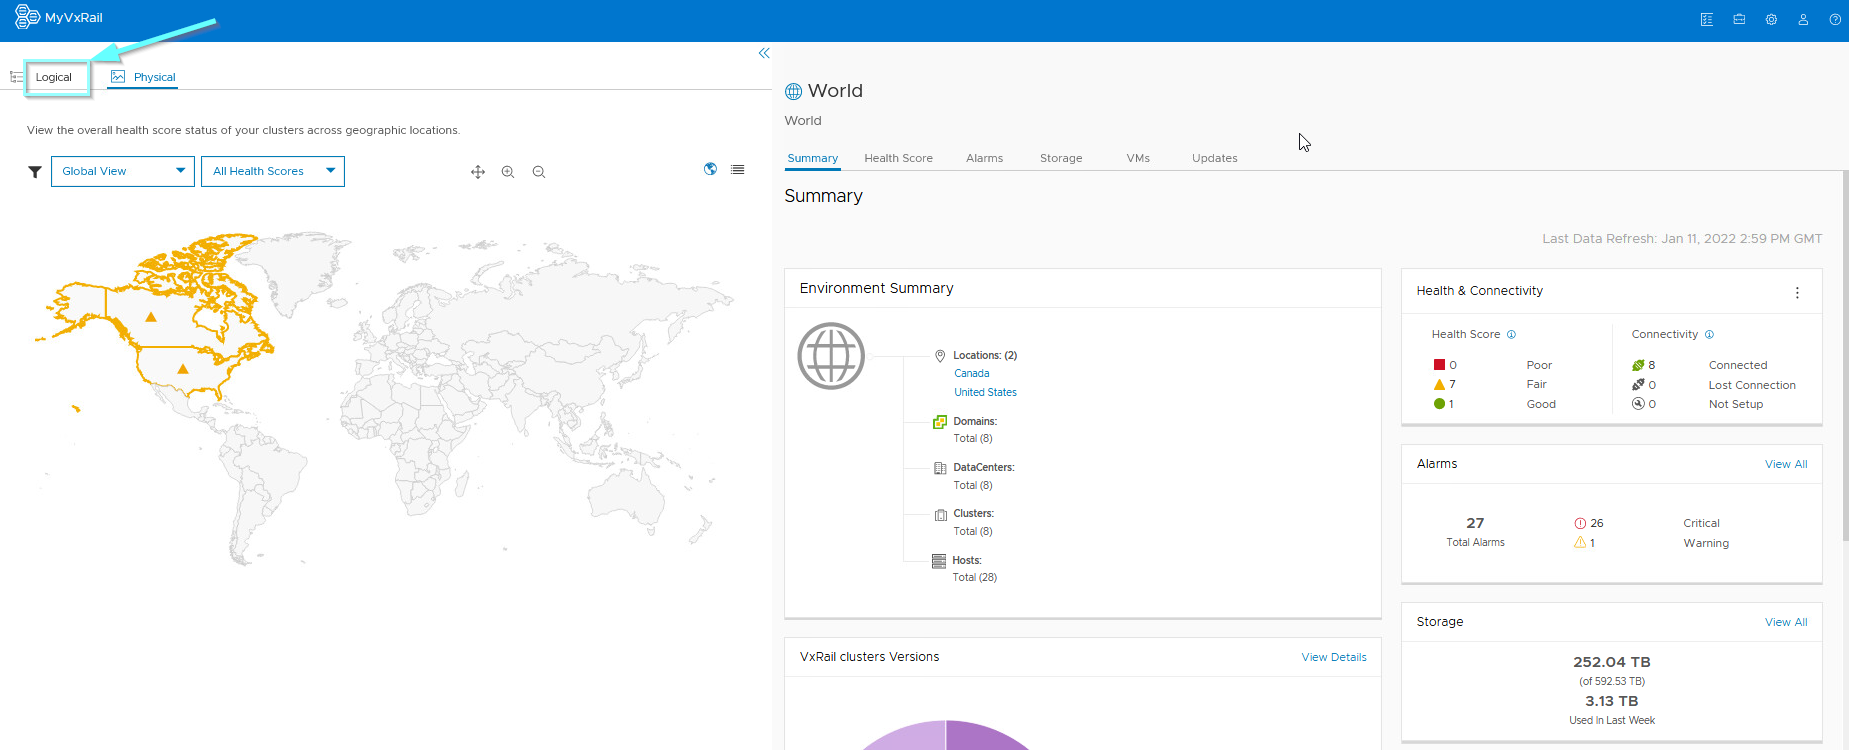Click the VxRail versions pie chart
Screen dimensions: 1849x750
click(x=946, y=735)
